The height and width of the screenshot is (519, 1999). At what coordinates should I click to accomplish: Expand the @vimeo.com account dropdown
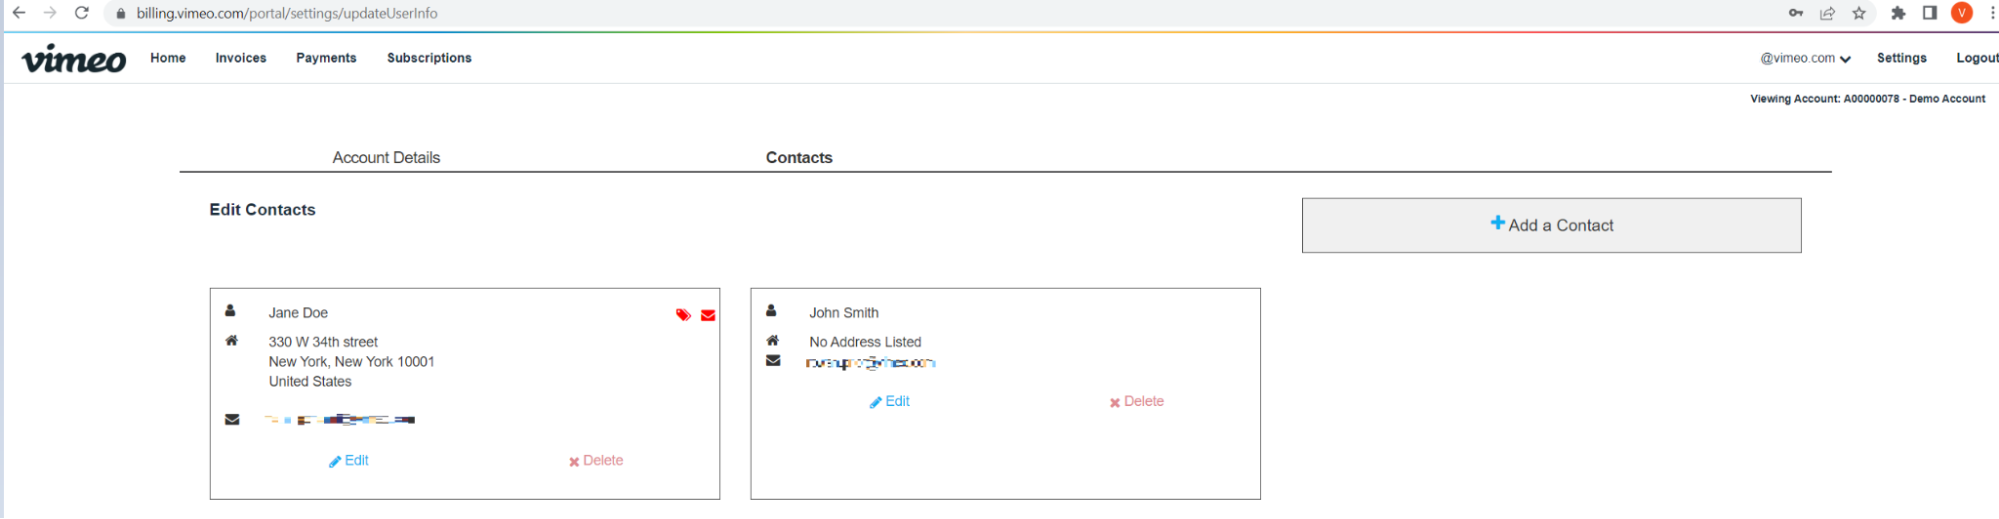1805,58
